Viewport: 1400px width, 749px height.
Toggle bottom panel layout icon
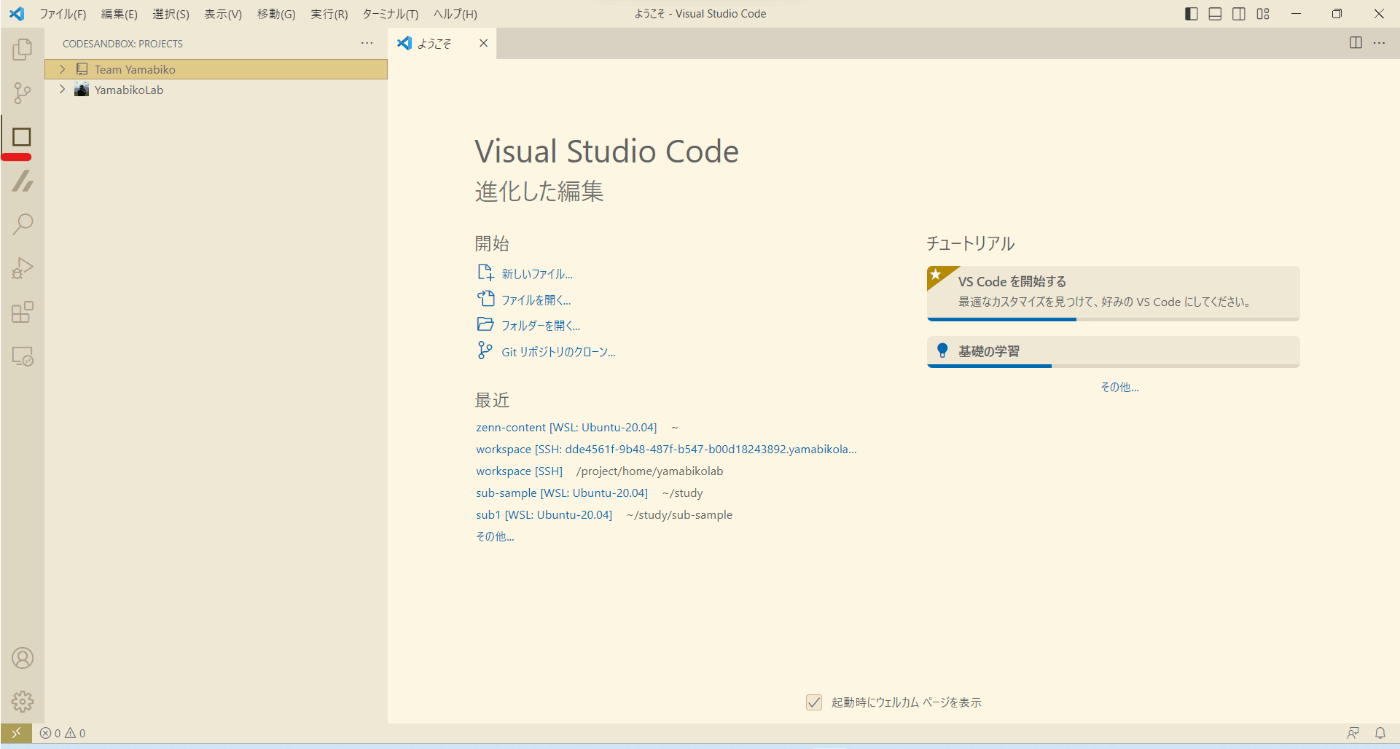(x=1215, y=14)
